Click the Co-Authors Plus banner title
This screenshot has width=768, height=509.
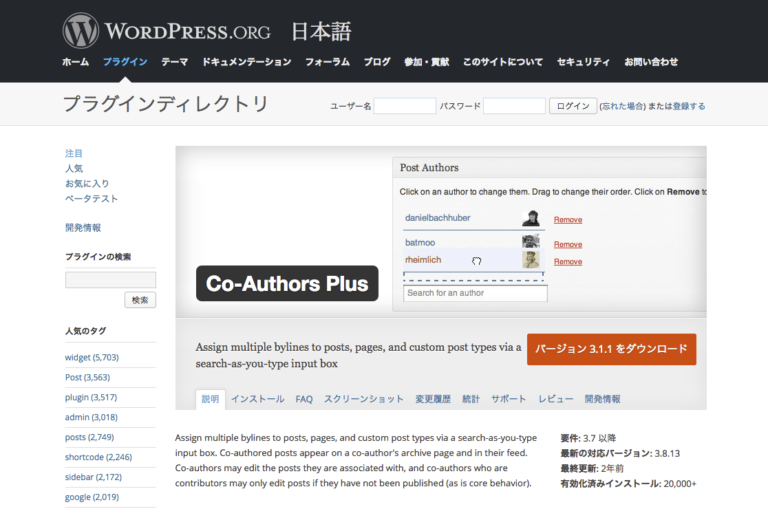[287, 284]
